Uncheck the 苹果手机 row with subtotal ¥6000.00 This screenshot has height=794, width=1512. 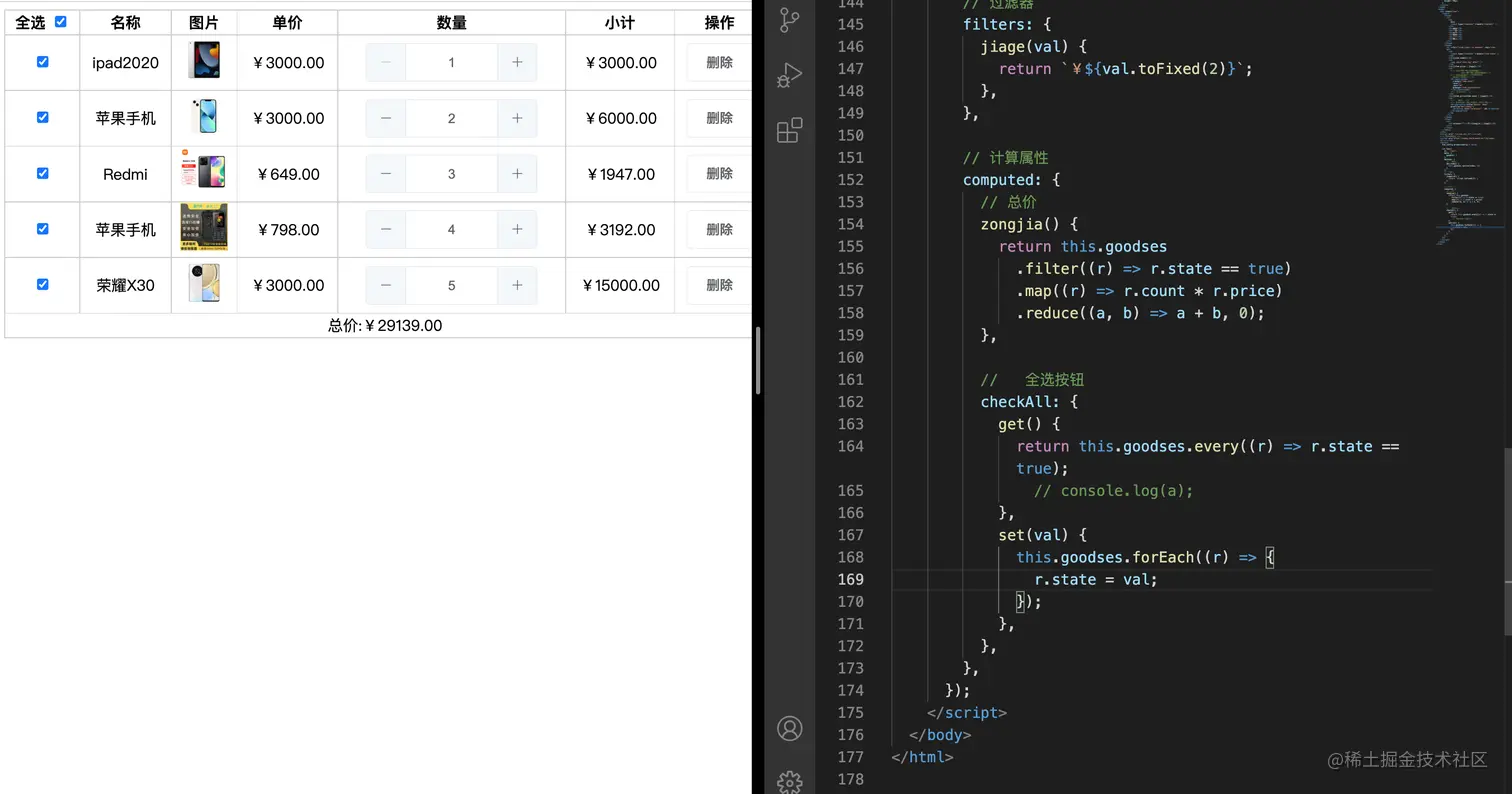pyautogui.click(x=42, y=117)
